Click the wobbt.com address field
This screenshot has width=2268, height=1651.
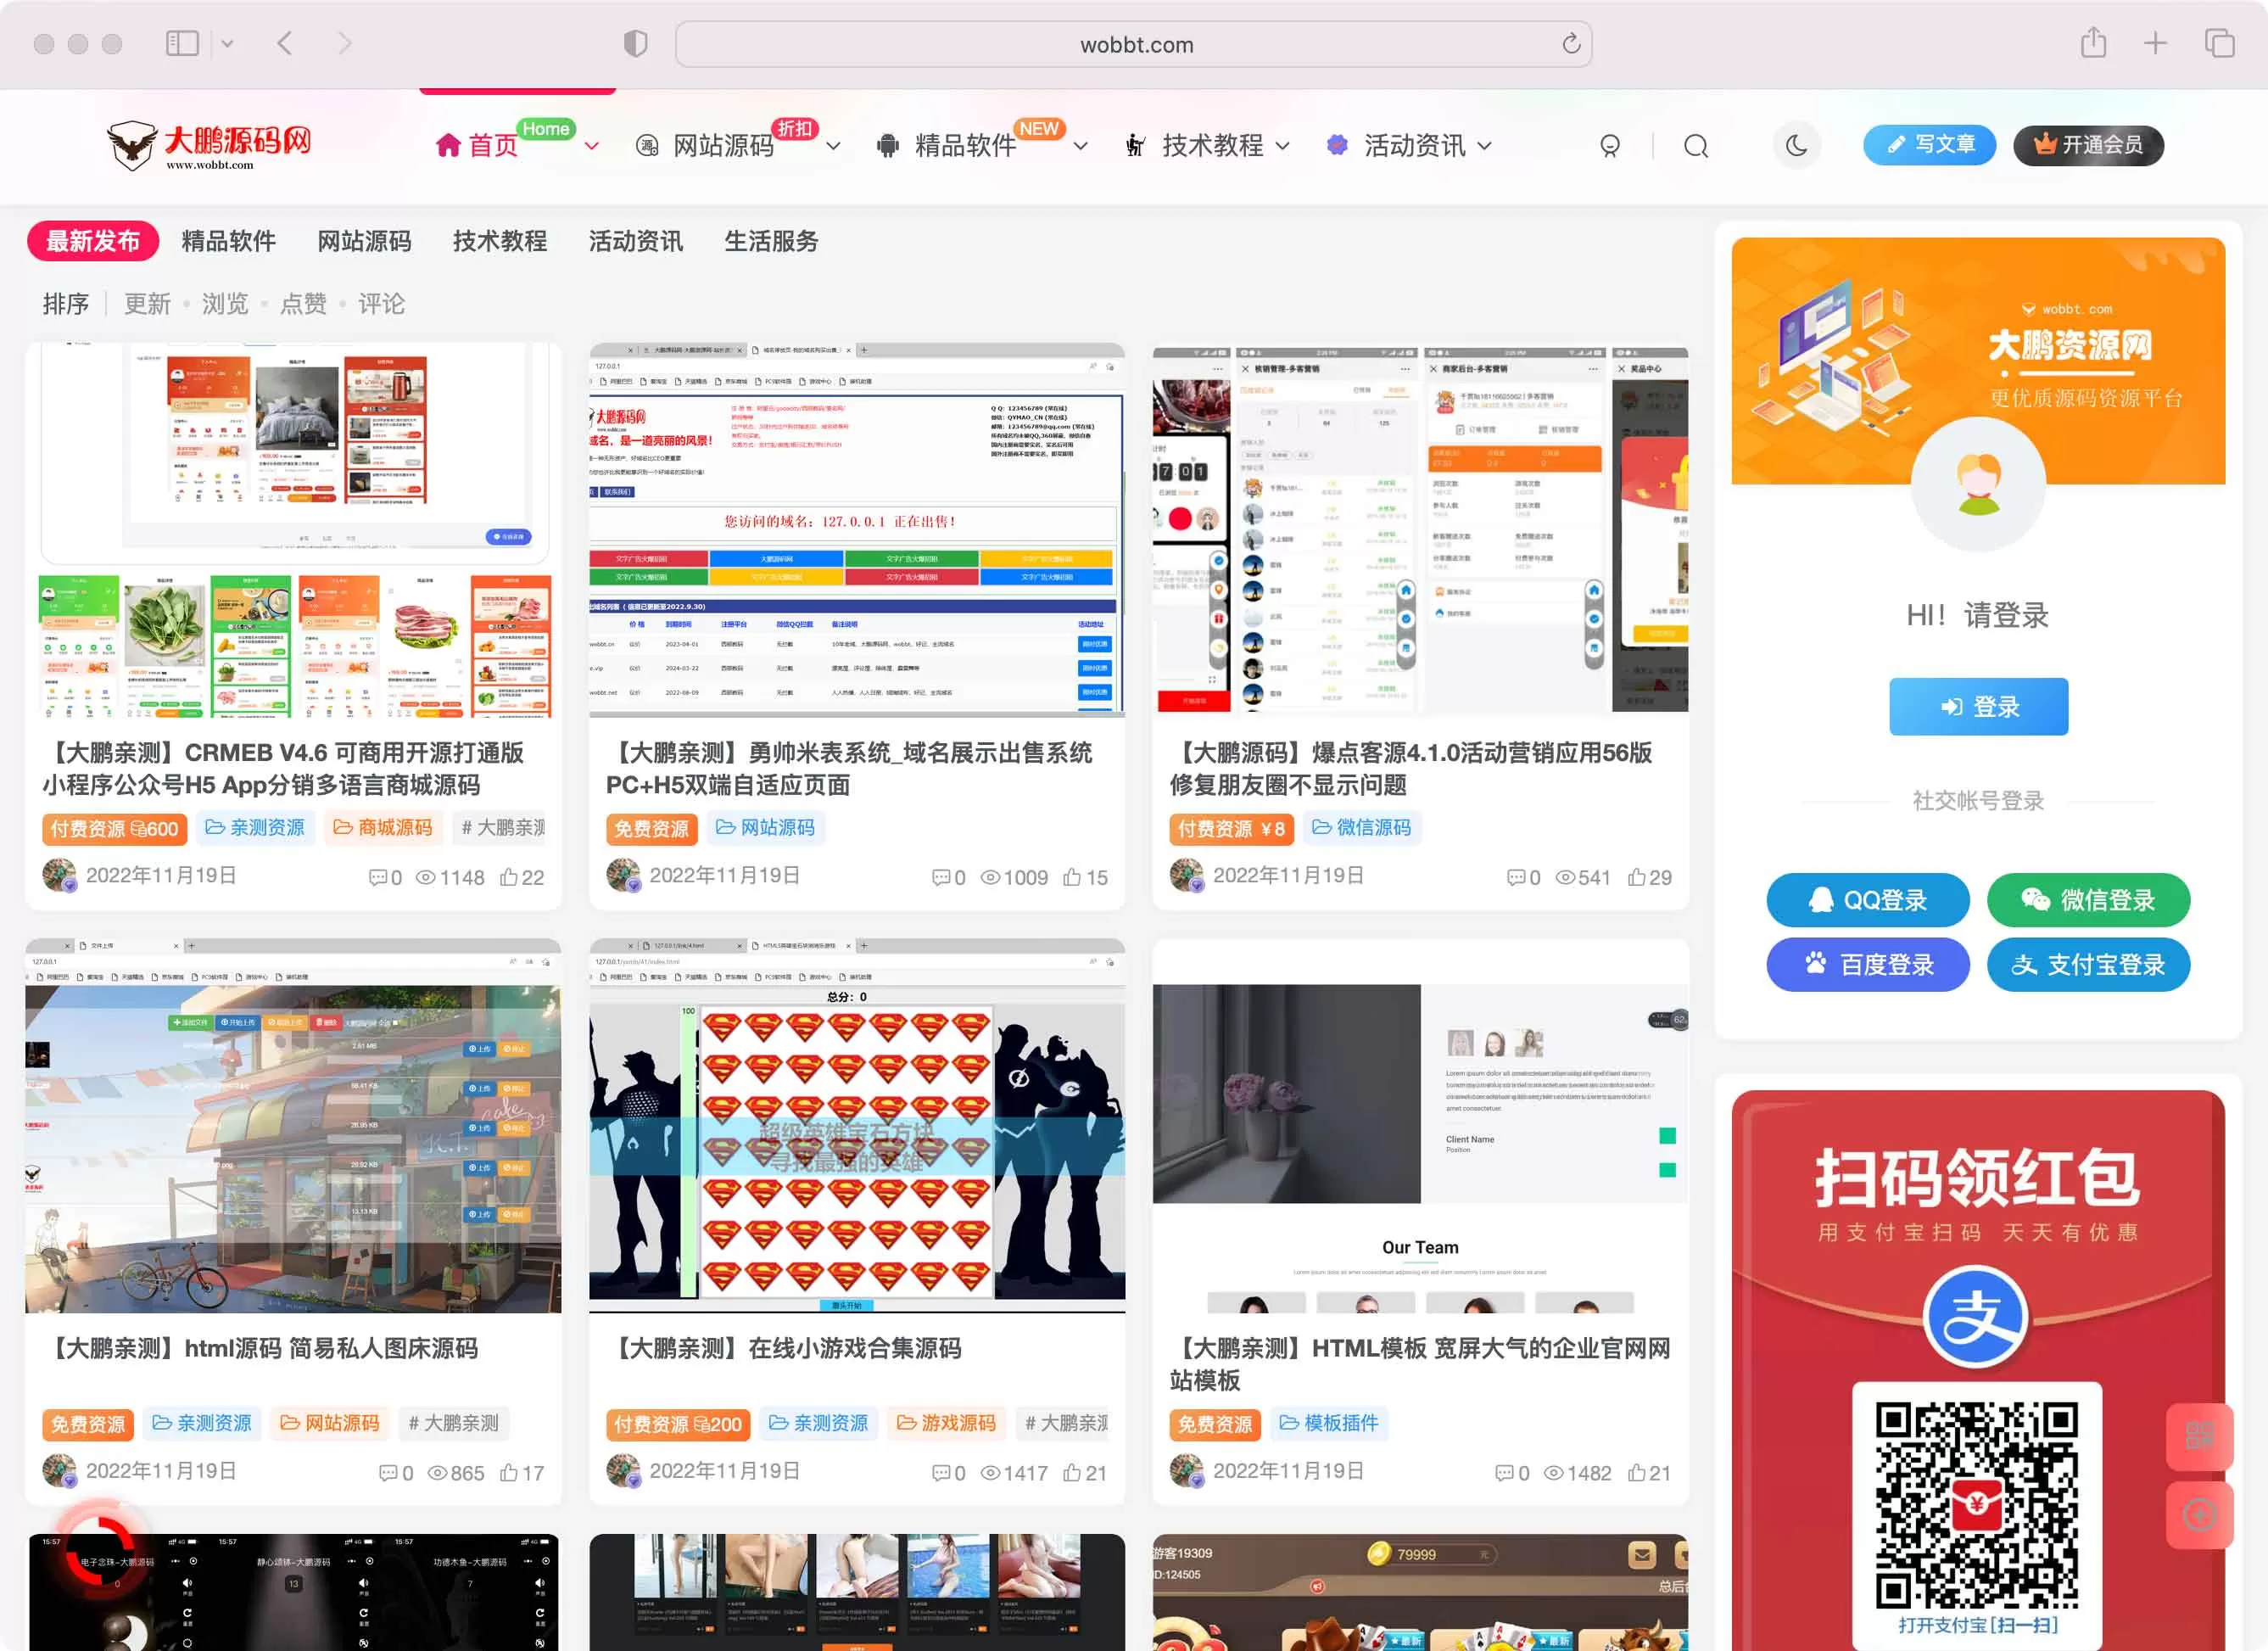(1133, 44)
